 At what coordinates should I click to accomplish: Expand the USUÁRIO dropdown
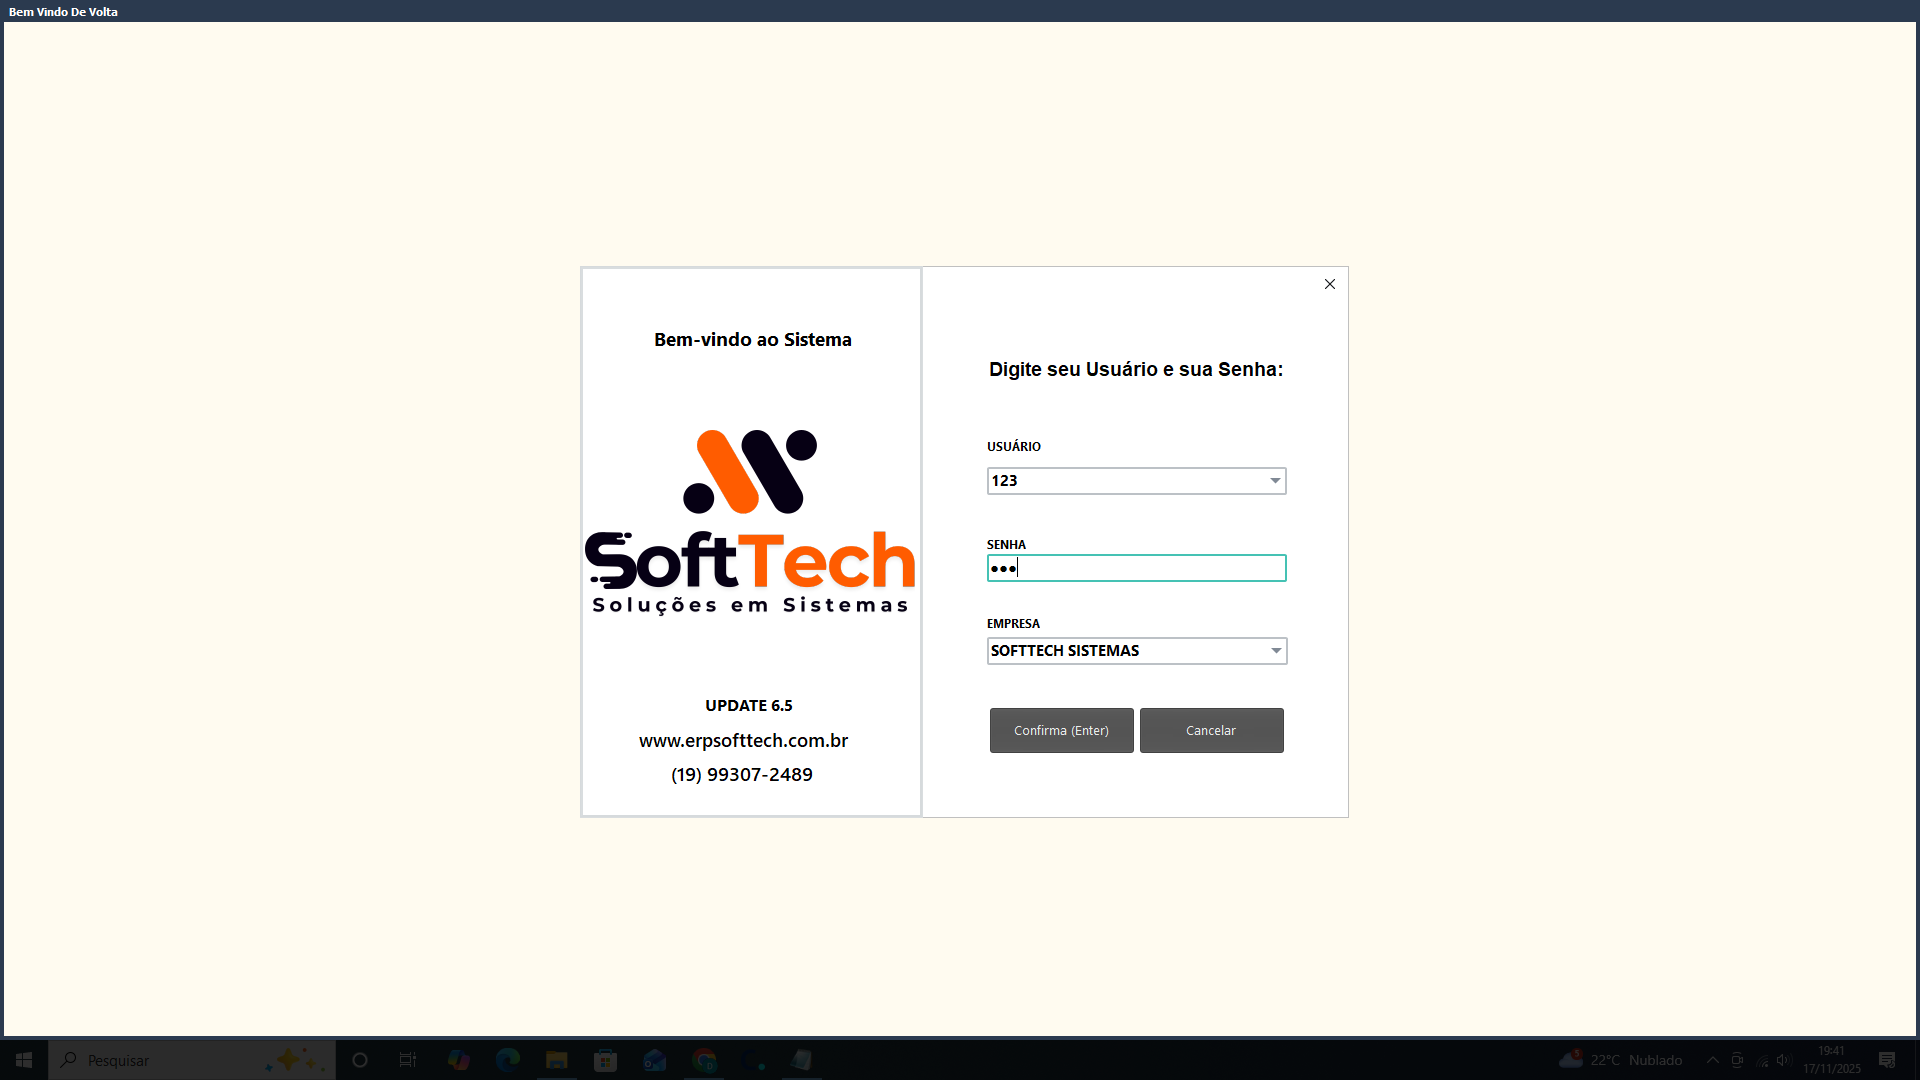pos(1275,481)
